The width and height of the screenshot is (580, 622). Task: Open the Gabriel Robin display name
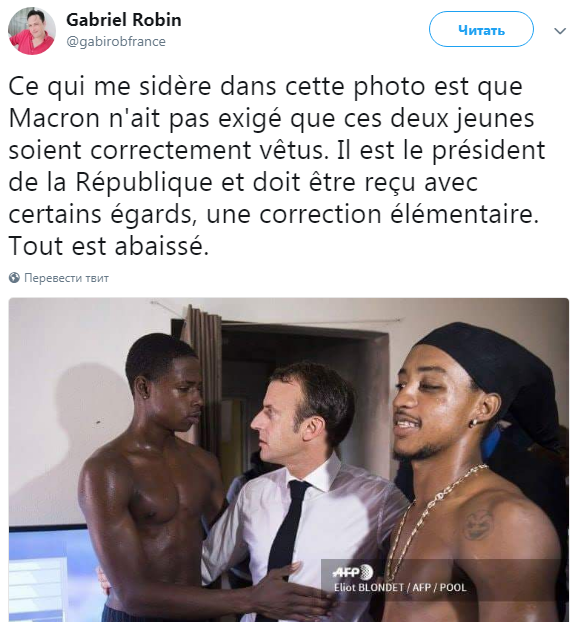(123, 20)
